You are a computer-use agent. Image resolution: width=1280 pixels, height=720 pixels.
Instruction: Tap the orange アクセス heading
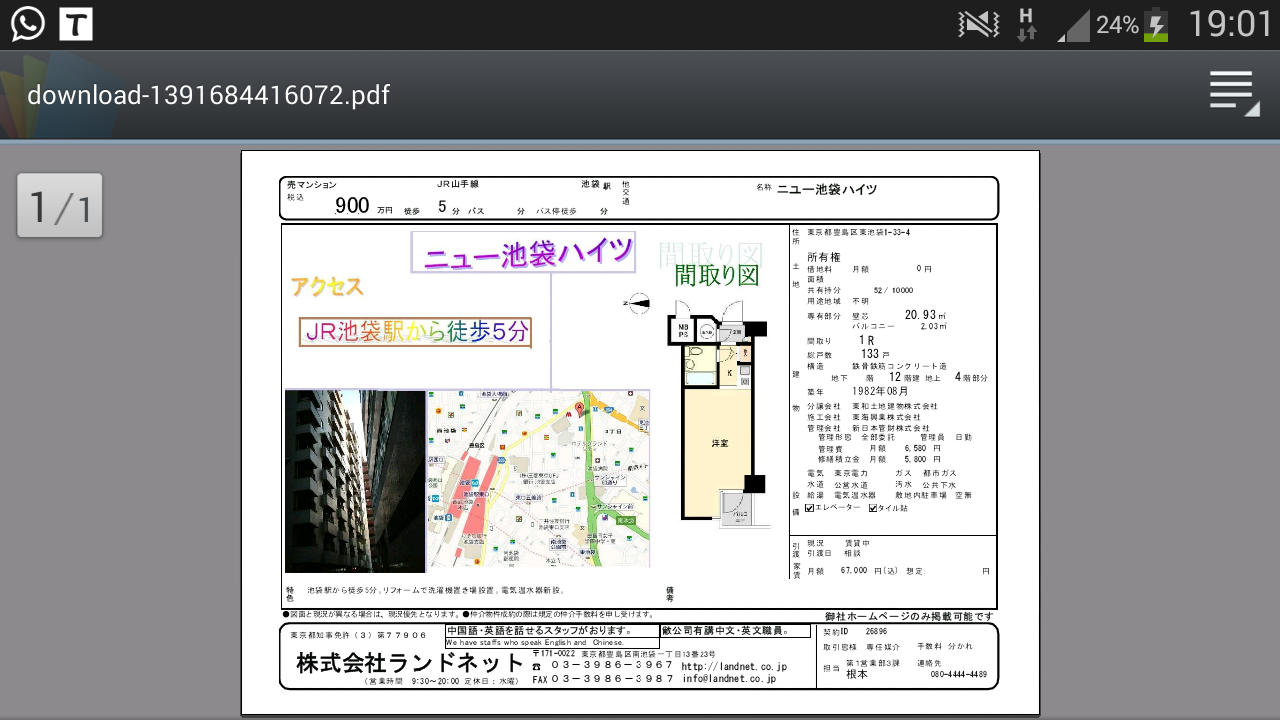327,287
